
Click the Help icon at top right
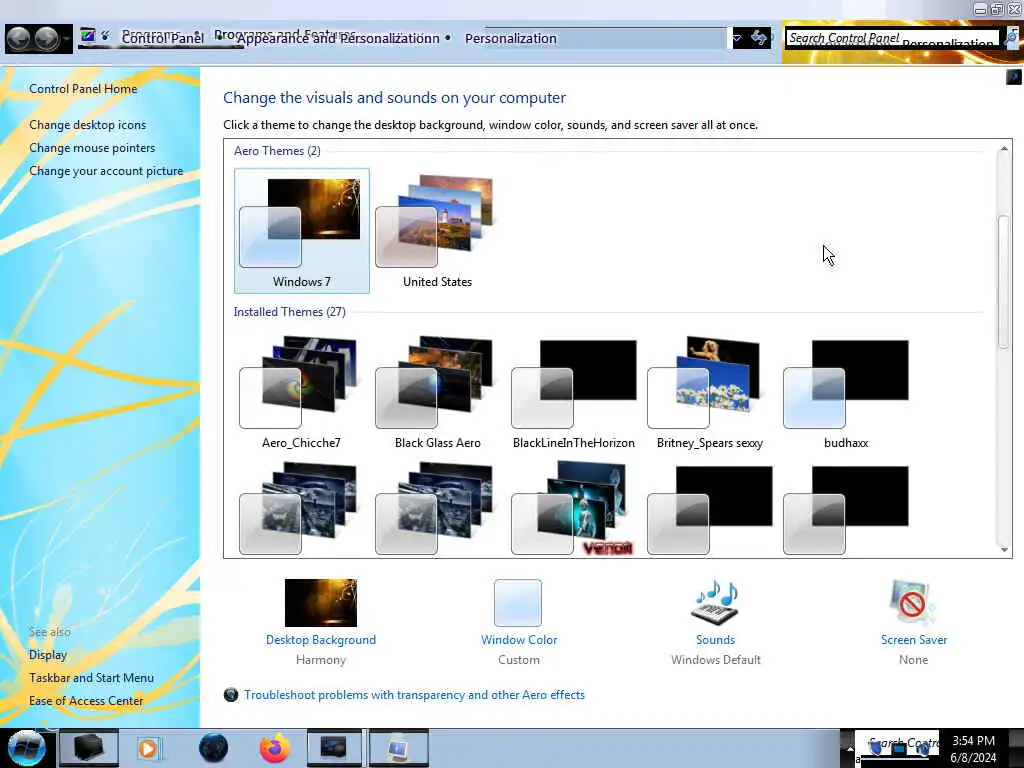coord(1014,77)
